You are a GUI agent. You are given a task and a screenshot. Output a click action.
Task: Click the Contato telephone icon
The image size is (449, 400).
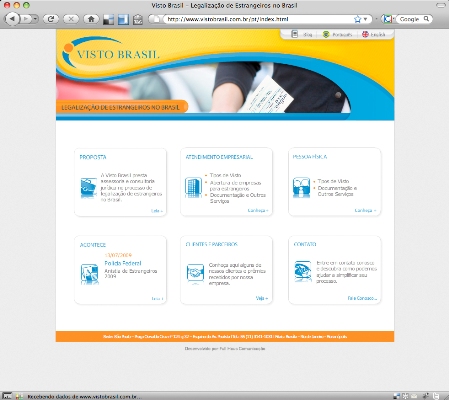click(303, 271)
